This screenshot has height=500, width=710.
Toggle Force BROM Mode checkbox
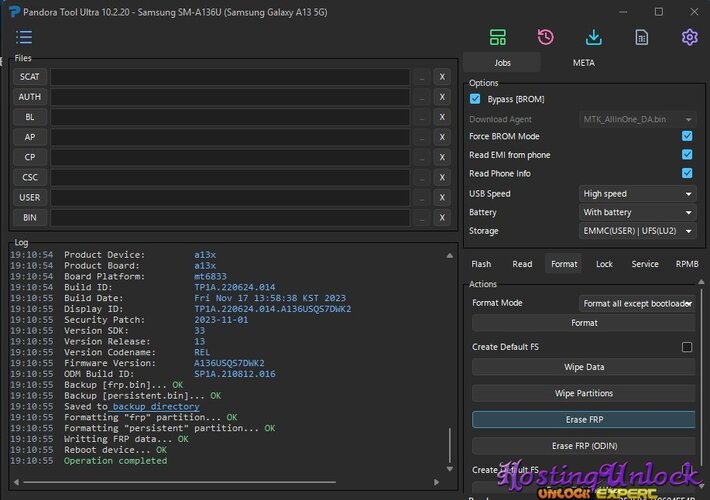[x=687, y=136]
